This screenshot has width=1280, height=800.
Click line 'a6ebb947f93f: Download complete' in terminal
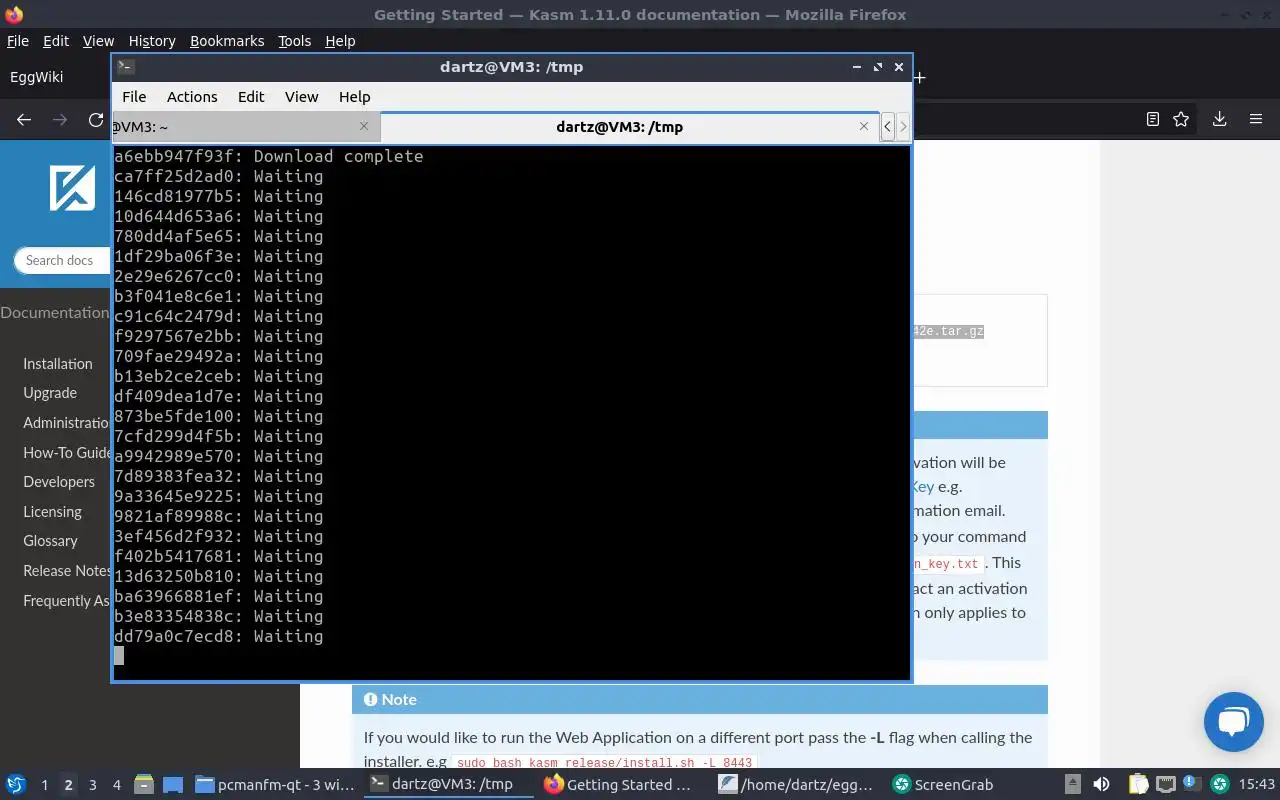268,156
